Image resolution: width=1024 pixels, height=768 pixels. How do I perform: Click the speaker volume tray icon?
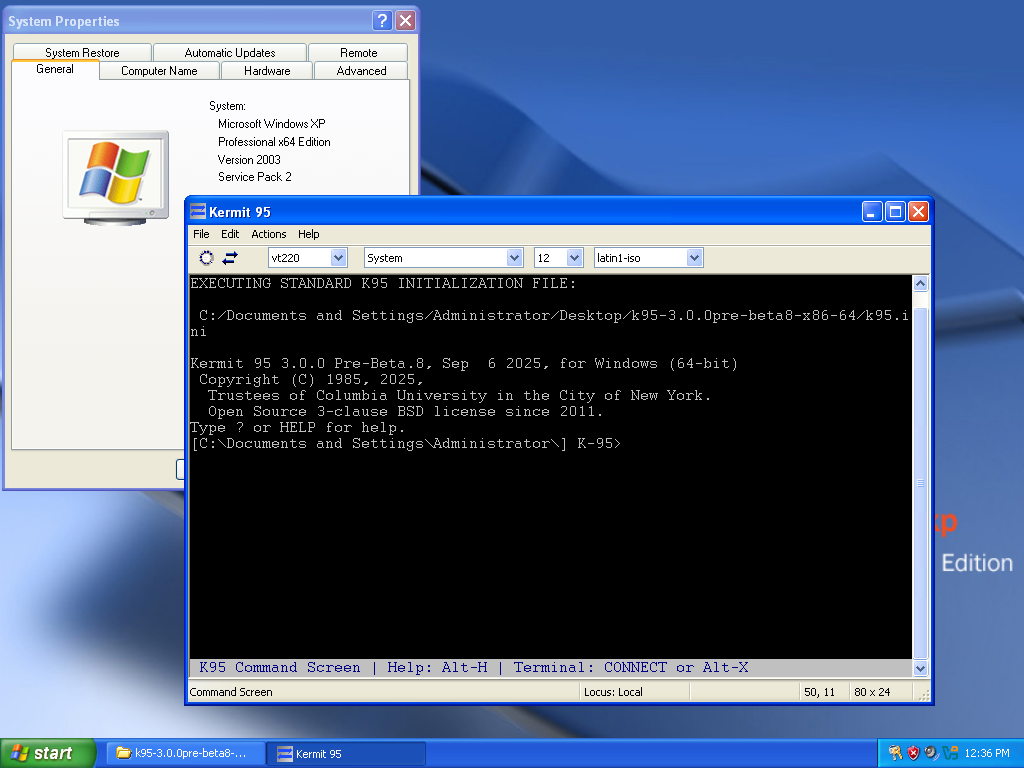(x=931, y=753)
